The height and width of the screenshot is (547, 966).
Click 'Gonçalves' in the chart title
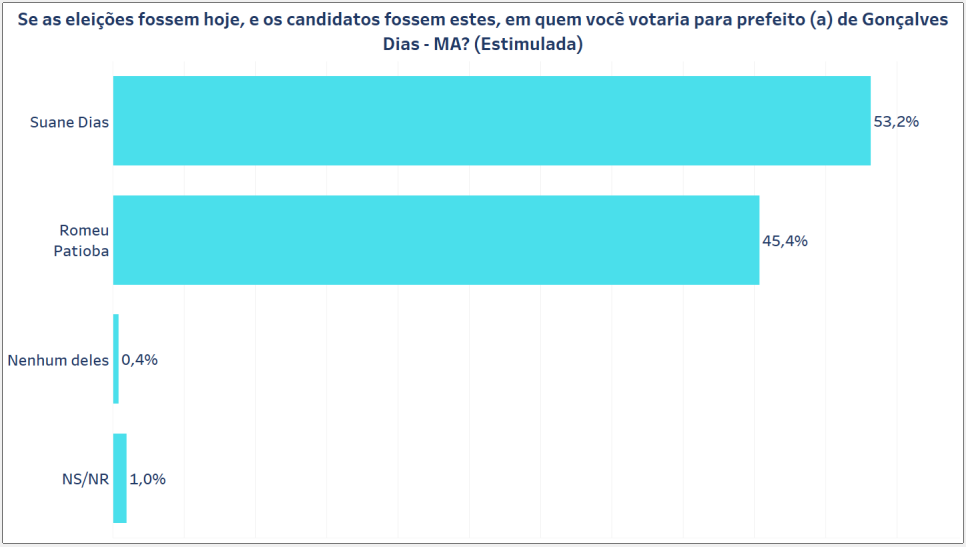(905, 20)
